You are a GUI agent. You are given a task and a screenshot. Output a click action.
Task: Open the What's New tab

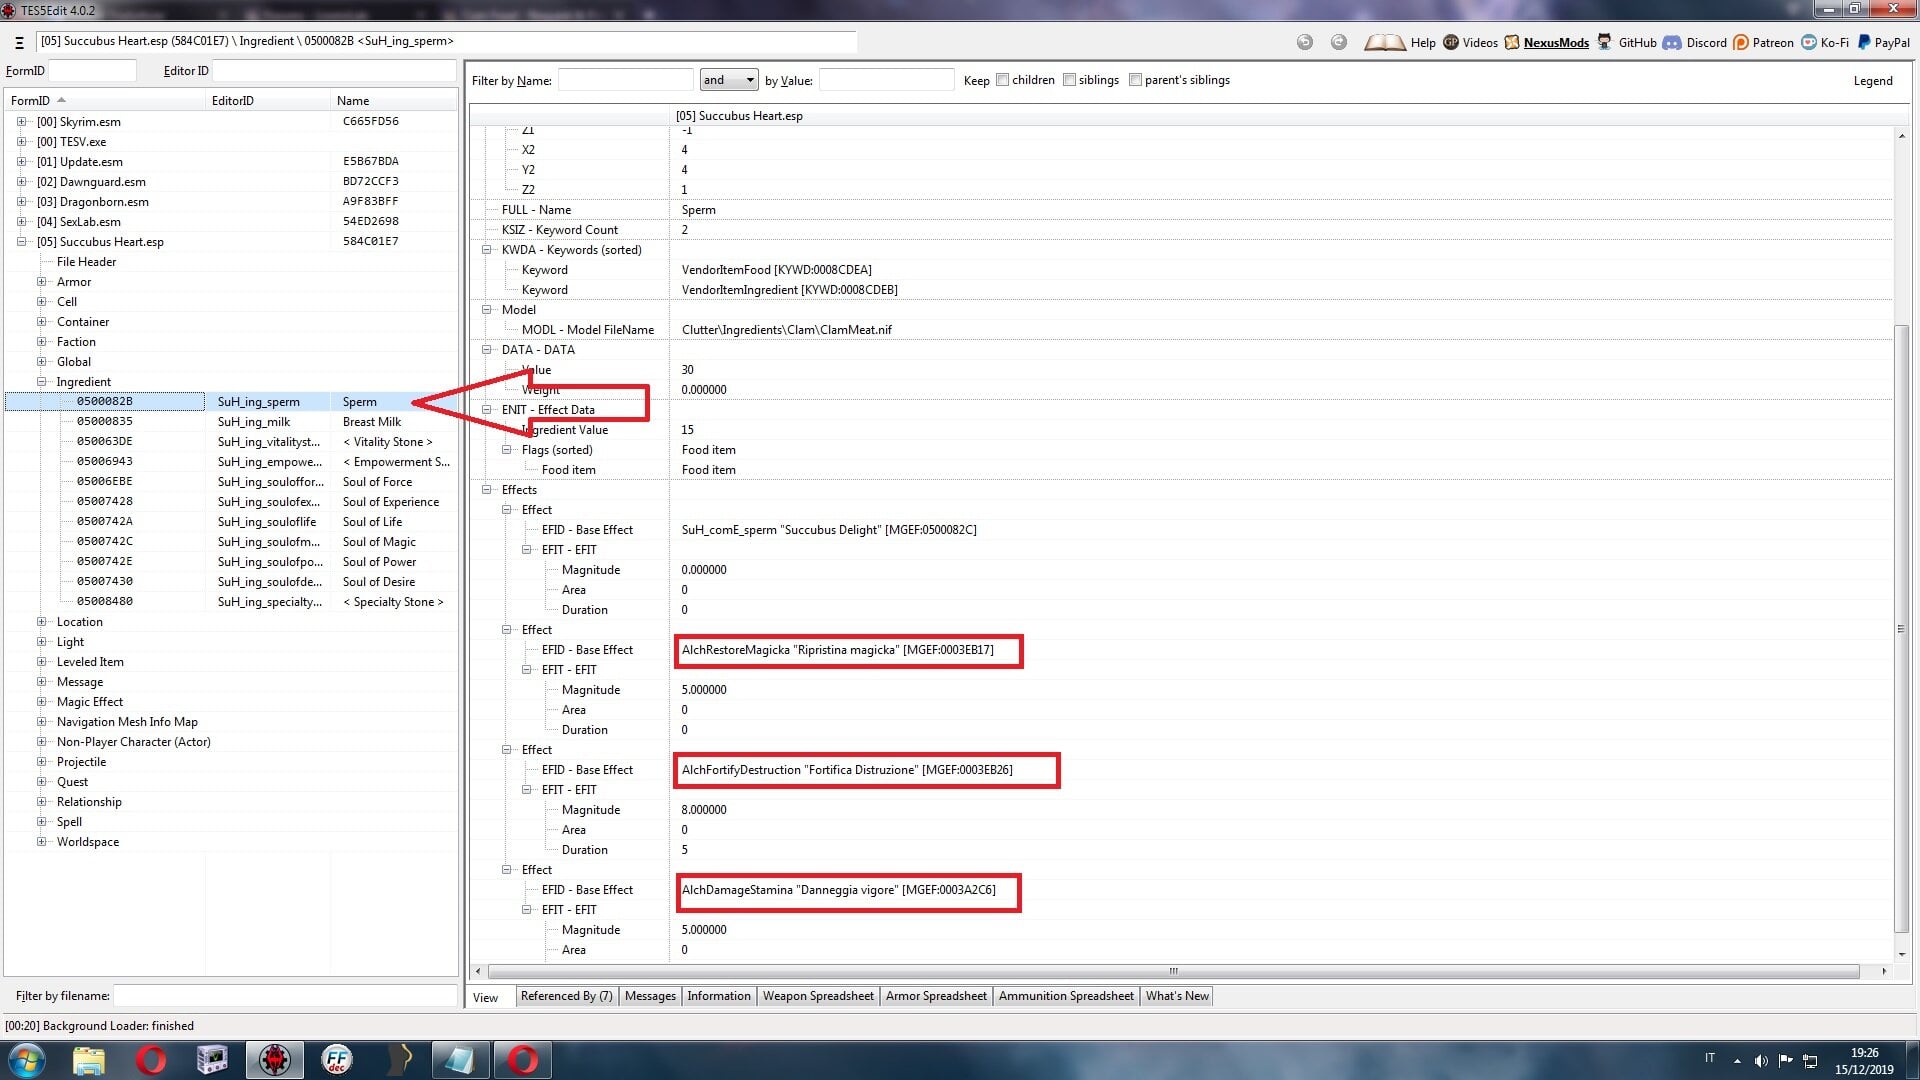pos(1177,996)
